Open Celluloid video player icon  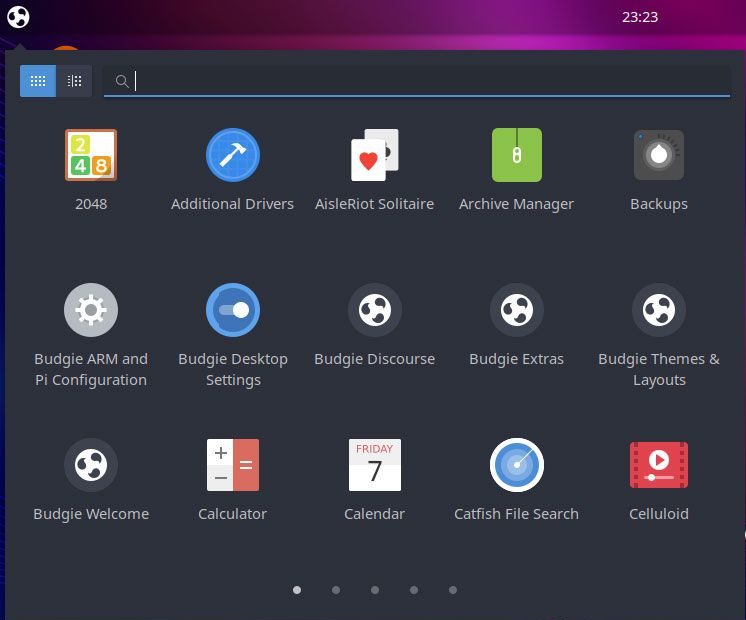(x=658, y=465)
